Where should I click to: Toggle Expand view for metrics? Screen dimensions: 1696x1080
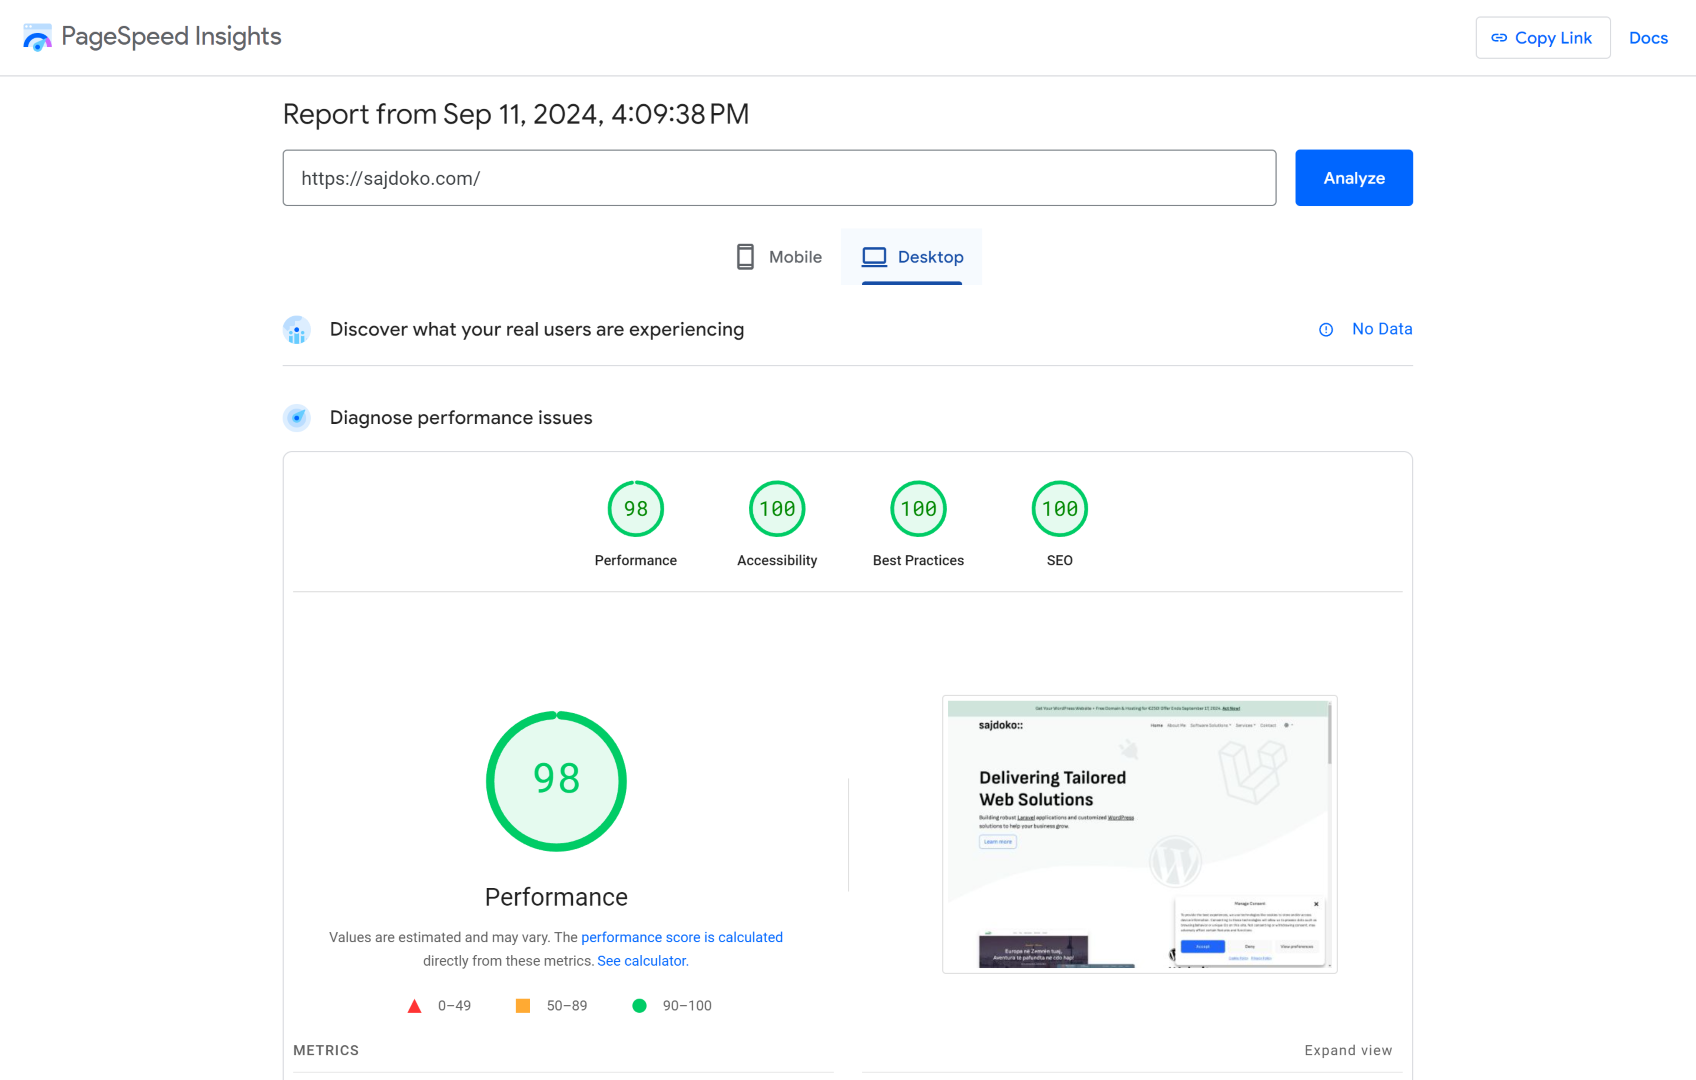(1347, 1050)
